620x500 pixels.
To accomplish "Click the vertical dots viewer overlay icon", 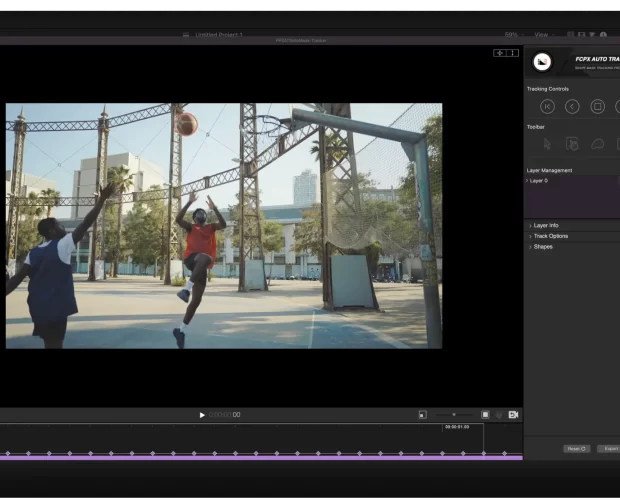I will (512, 53).
